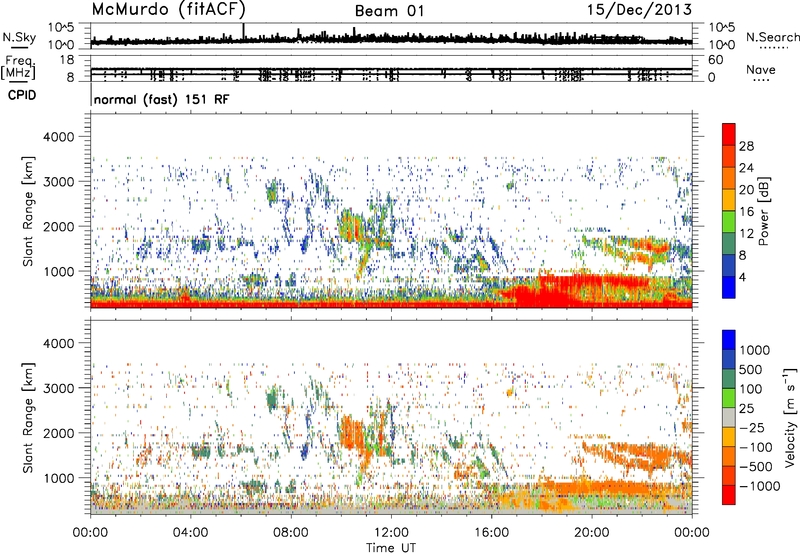Click the gray segment of velocity colorbar

pyautogui.click(x=729, y=418)
